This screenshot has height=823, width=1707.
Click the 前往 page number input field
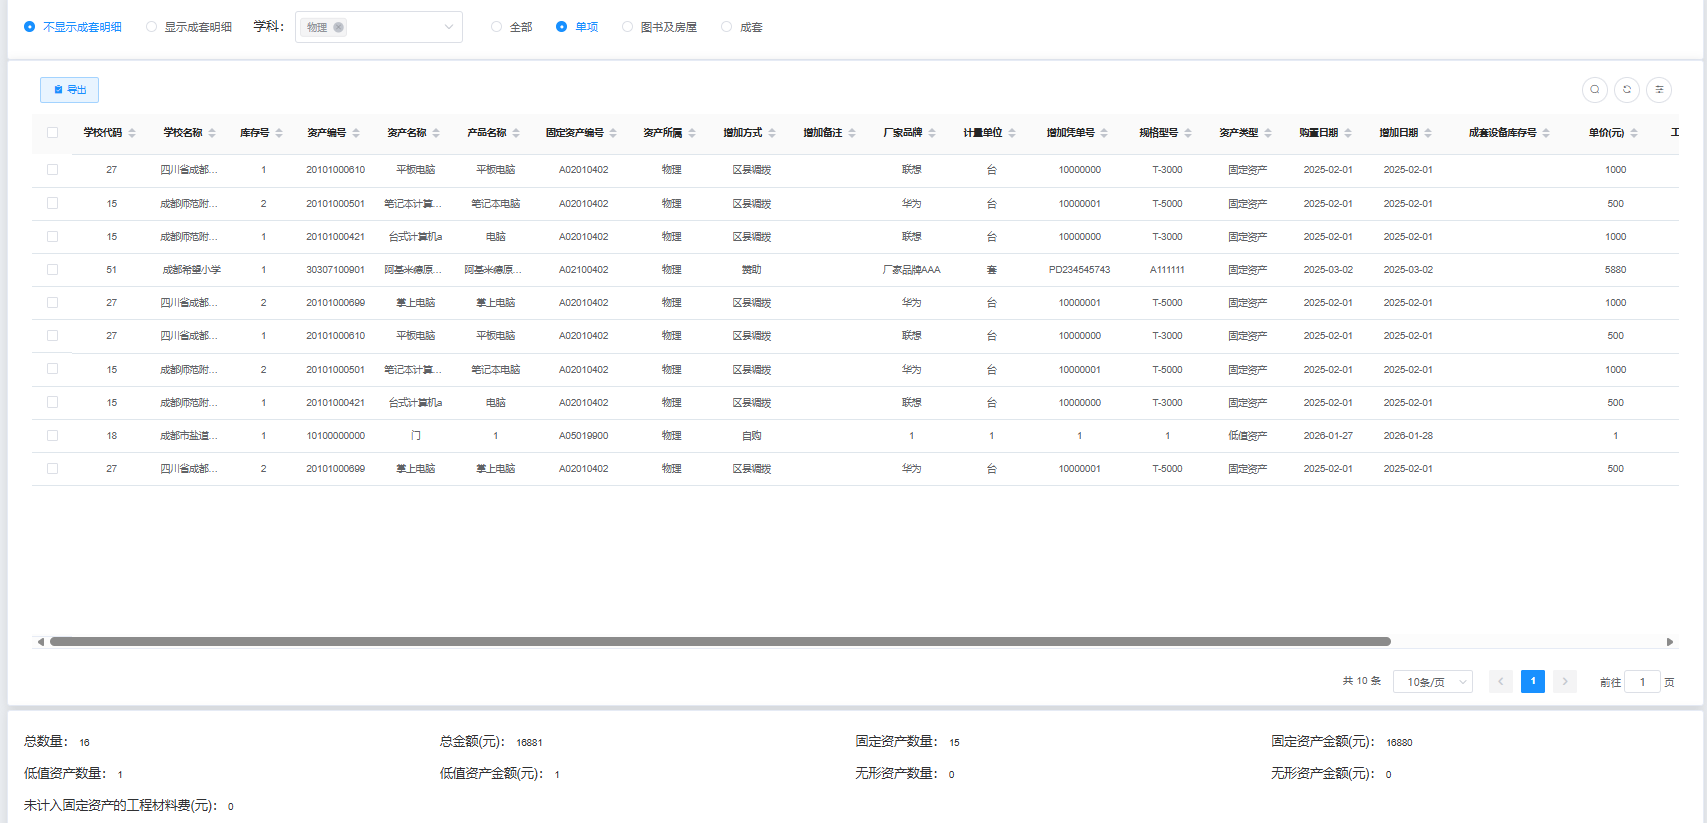click(x=1642, y=682)
